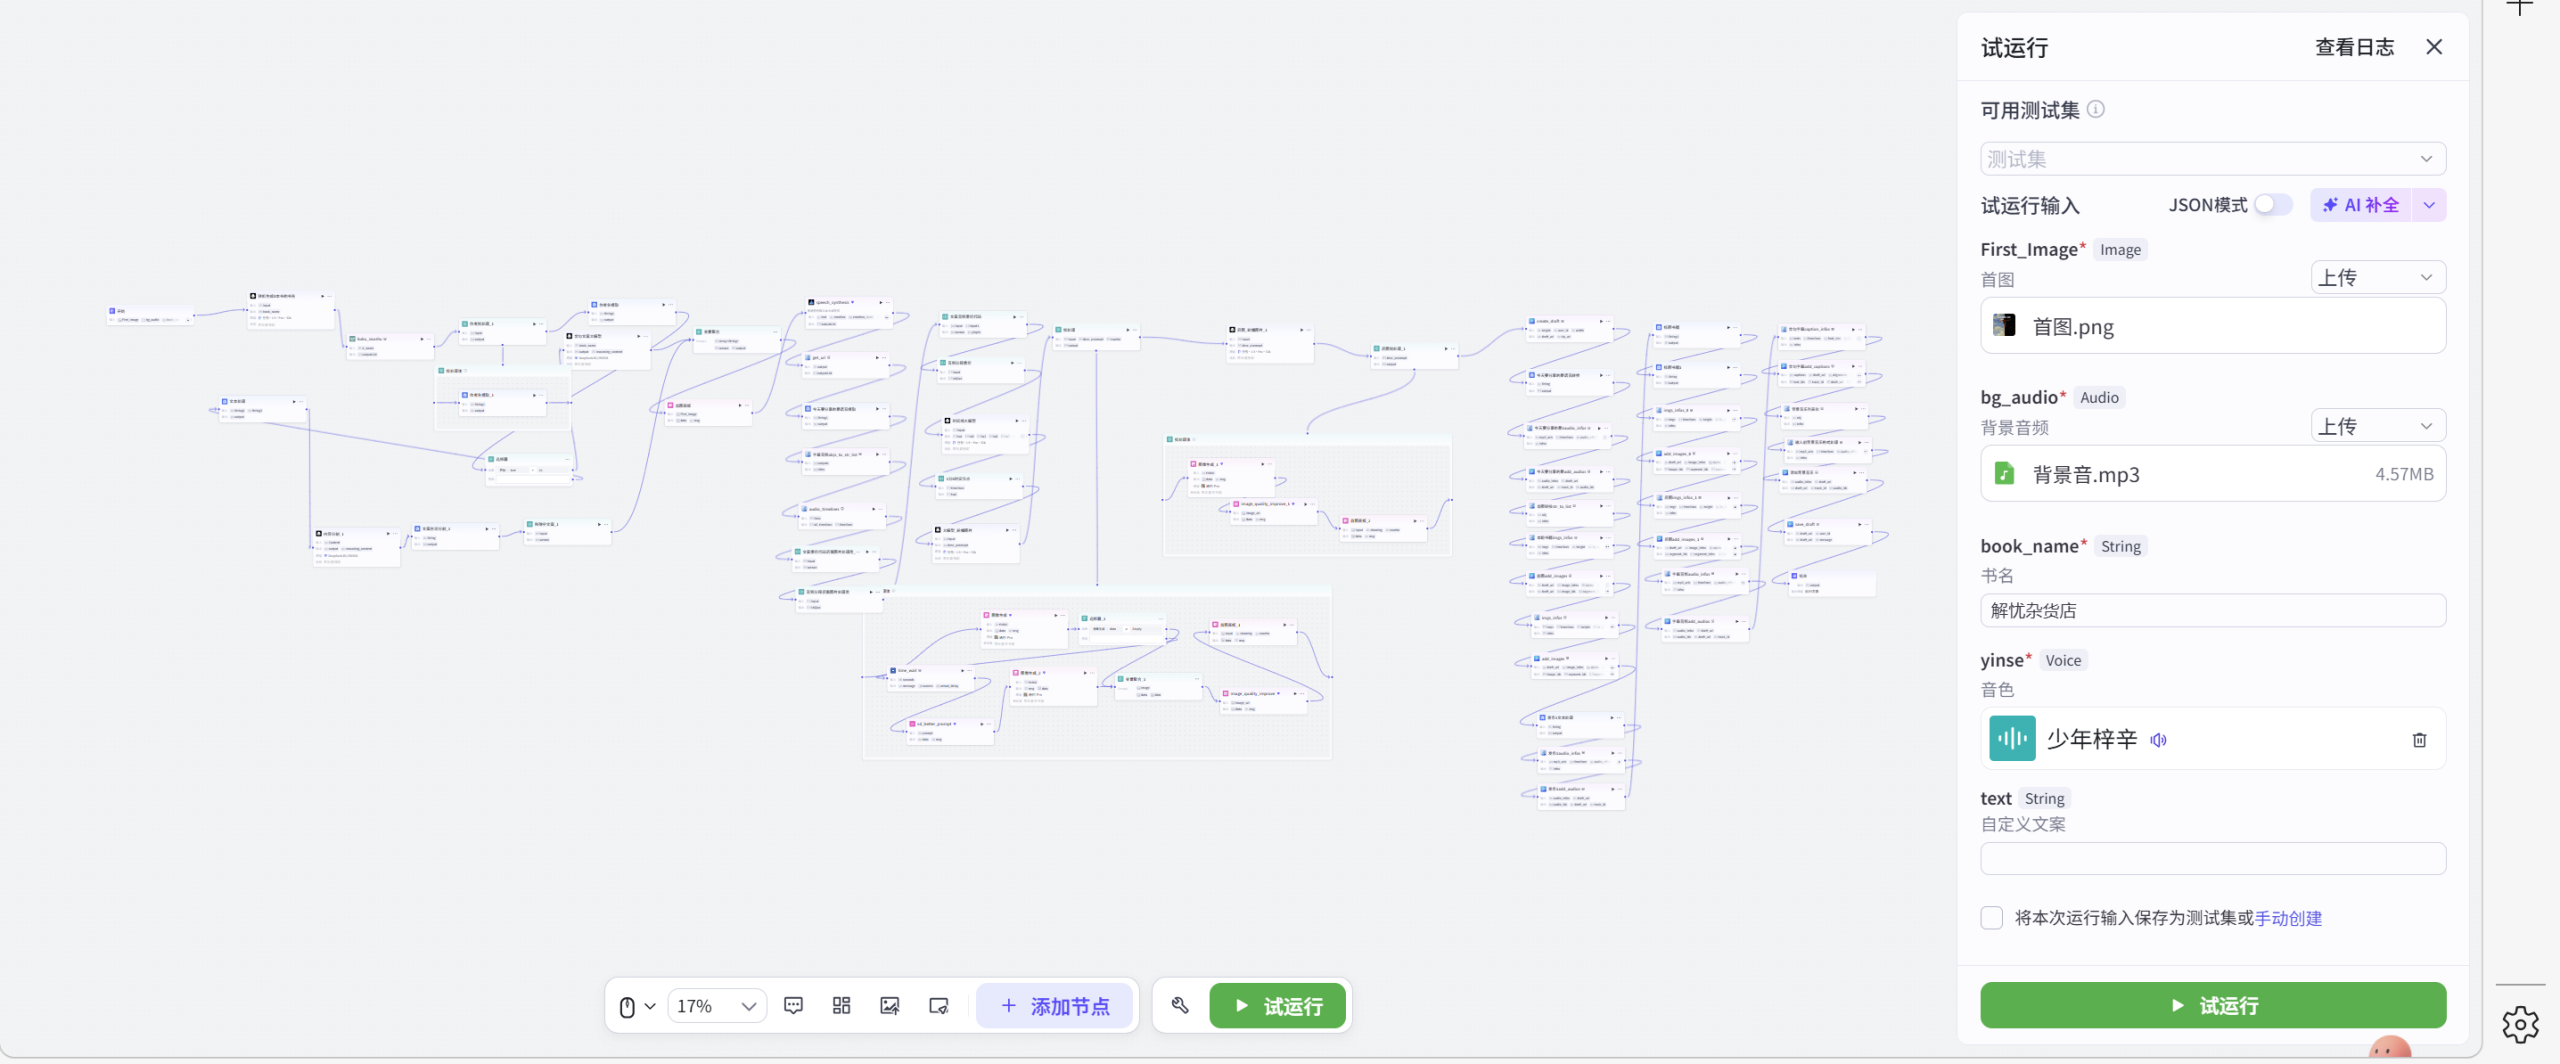This screenshot has width=2560, height=1064.
Task: Delete the 少年梓辛 voice with trash icon
Action: tap(2419, 740)
